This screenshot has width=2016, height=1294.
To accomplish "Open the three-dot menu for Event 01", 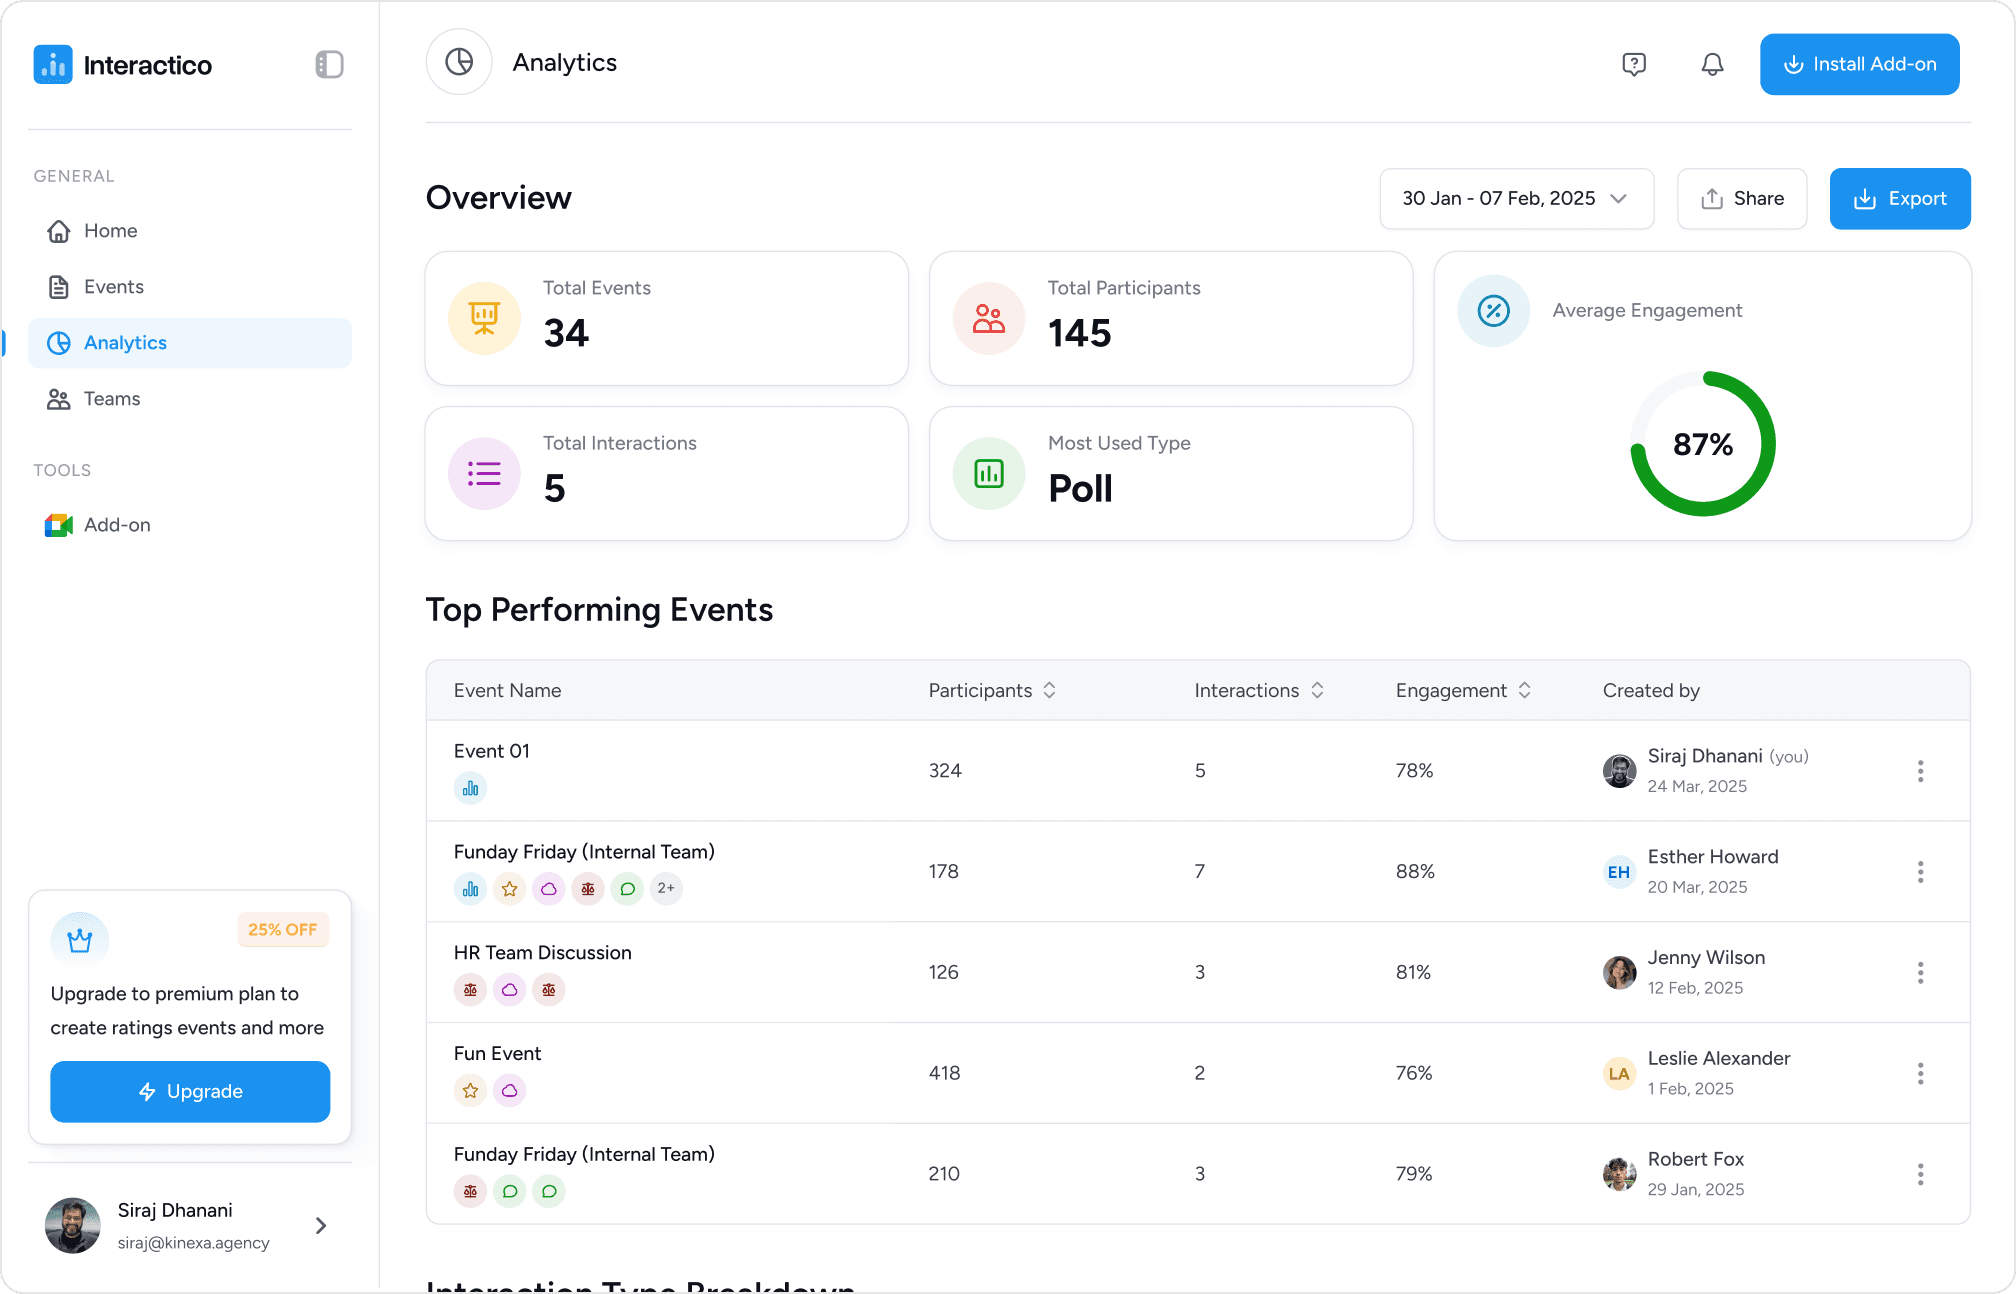I will pos(1920,771).
